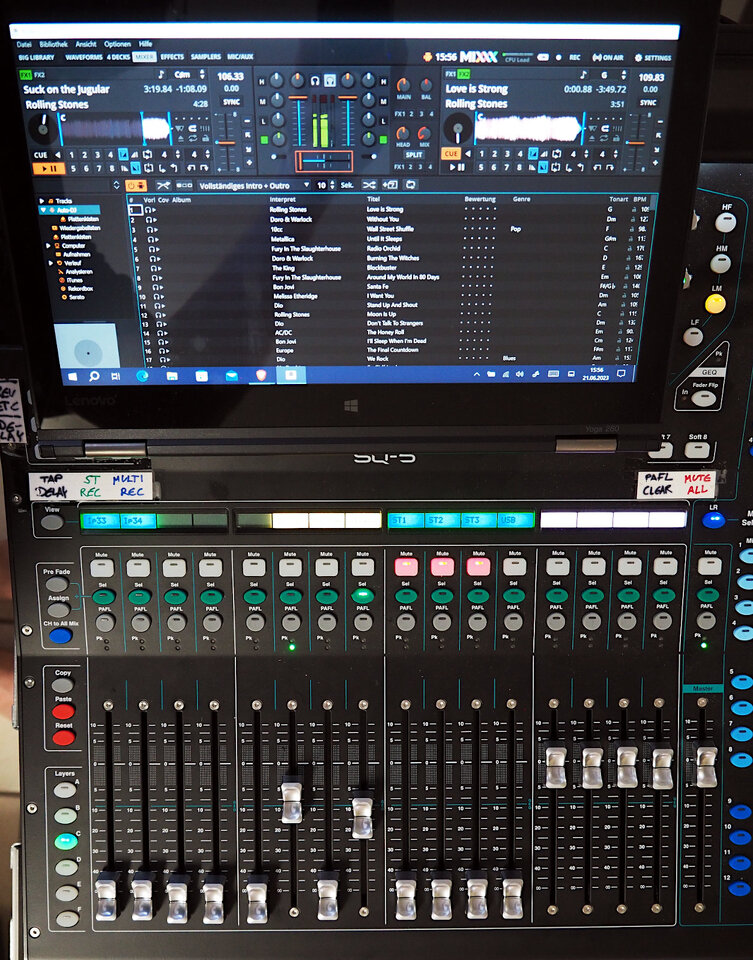Open the Hilfe menu
The width and height of the screenshot is (753, 960).
pyautogui.click(x=146, y=44)
